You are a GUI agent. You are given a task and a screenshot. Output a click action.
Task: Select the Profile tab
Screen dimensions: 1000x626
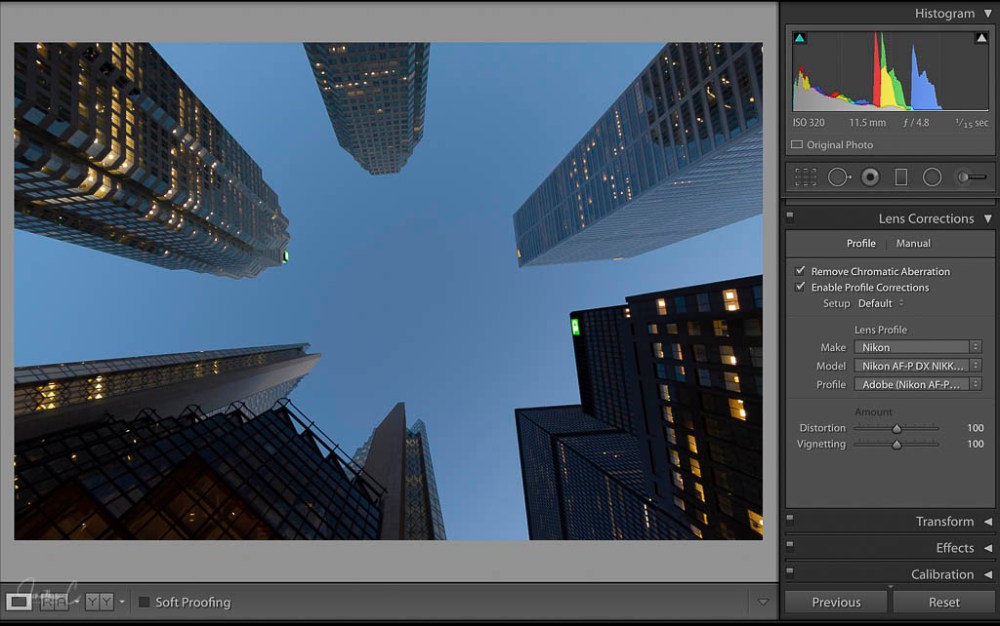tap(861, 243)
